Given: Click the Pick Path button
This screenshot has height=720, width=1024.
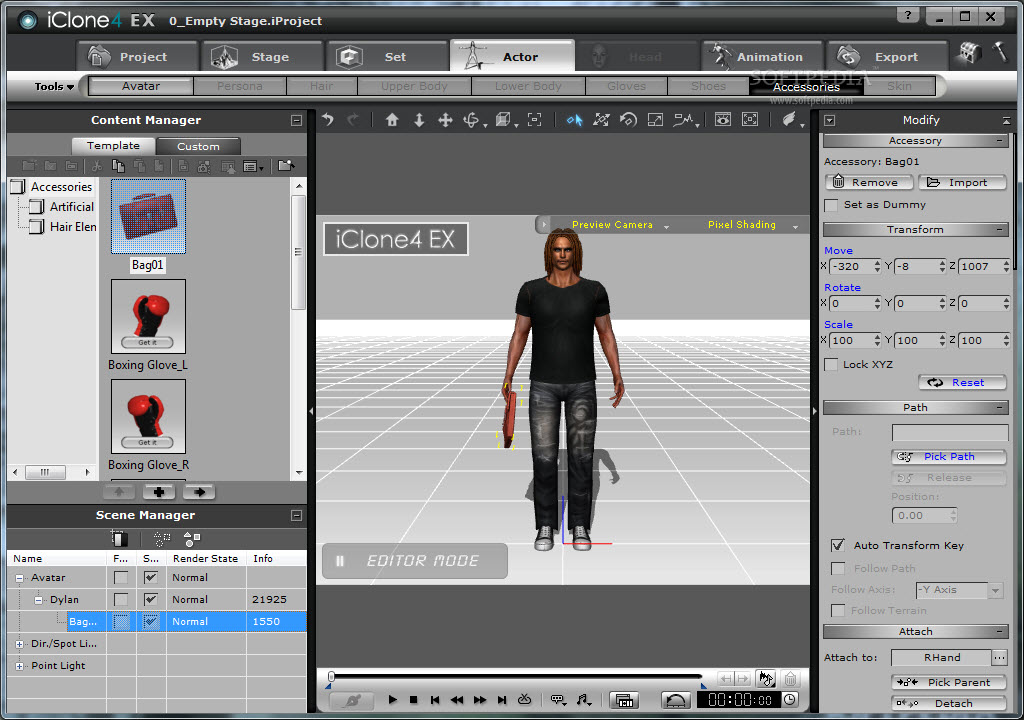Looking at the screenshot, I should click(949, 456).
